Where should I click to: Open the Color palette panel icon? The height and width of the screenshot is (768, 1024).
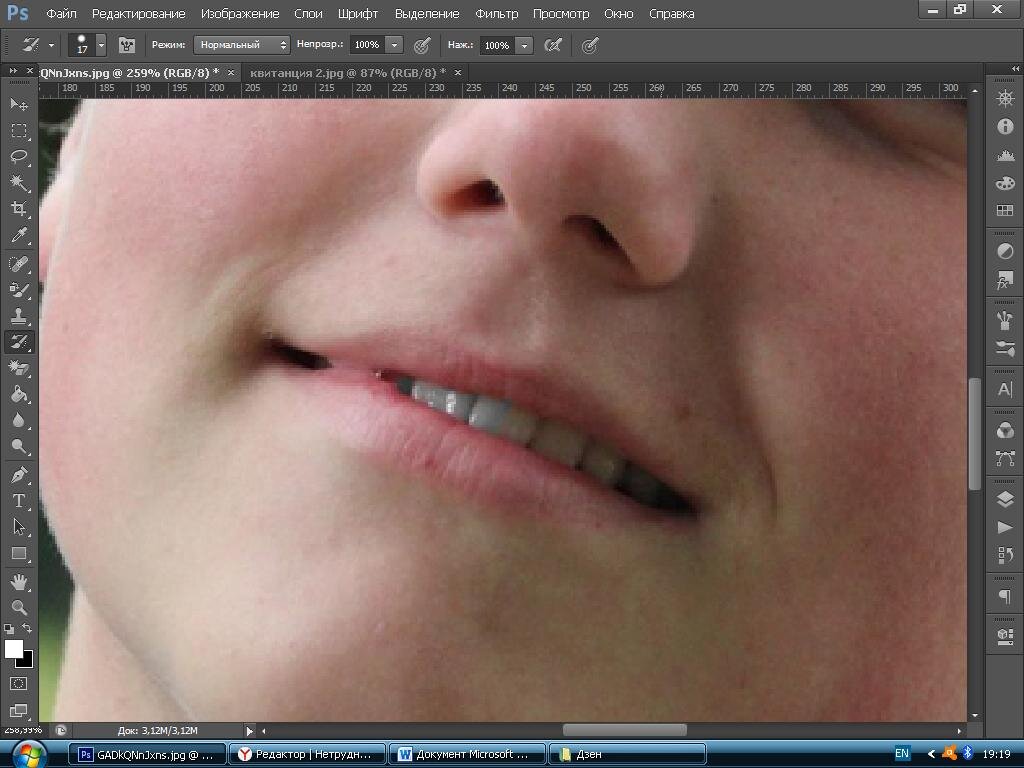click(1005, 183)
